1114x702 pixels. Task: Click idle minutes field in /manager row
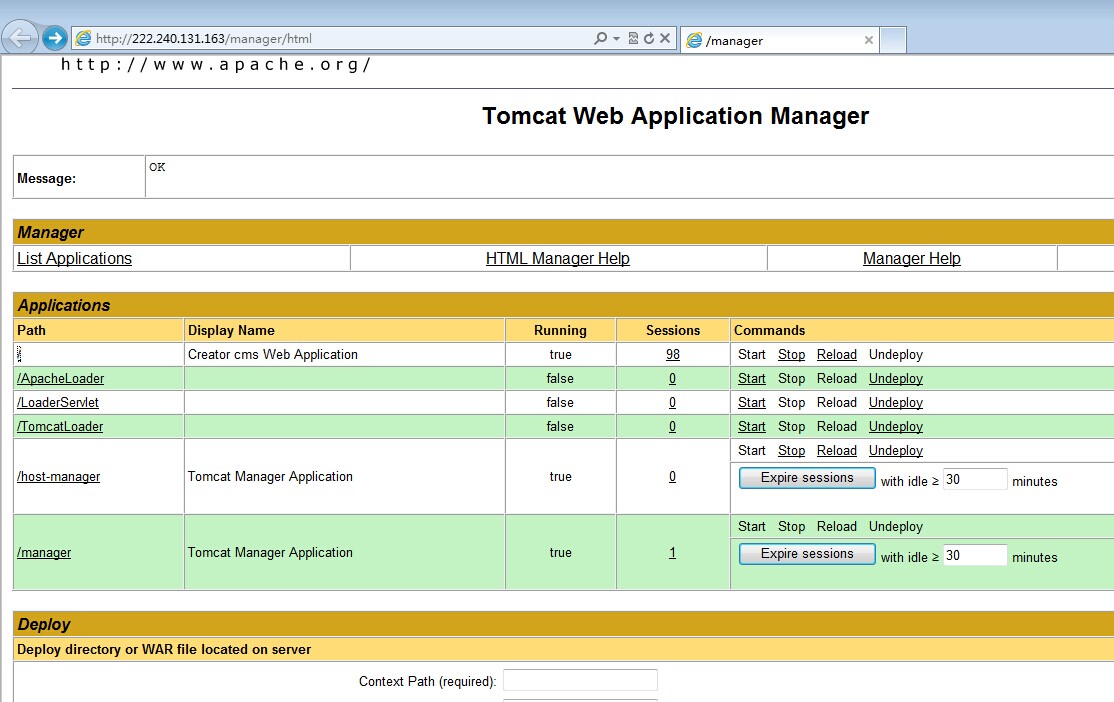pos(975,556)
